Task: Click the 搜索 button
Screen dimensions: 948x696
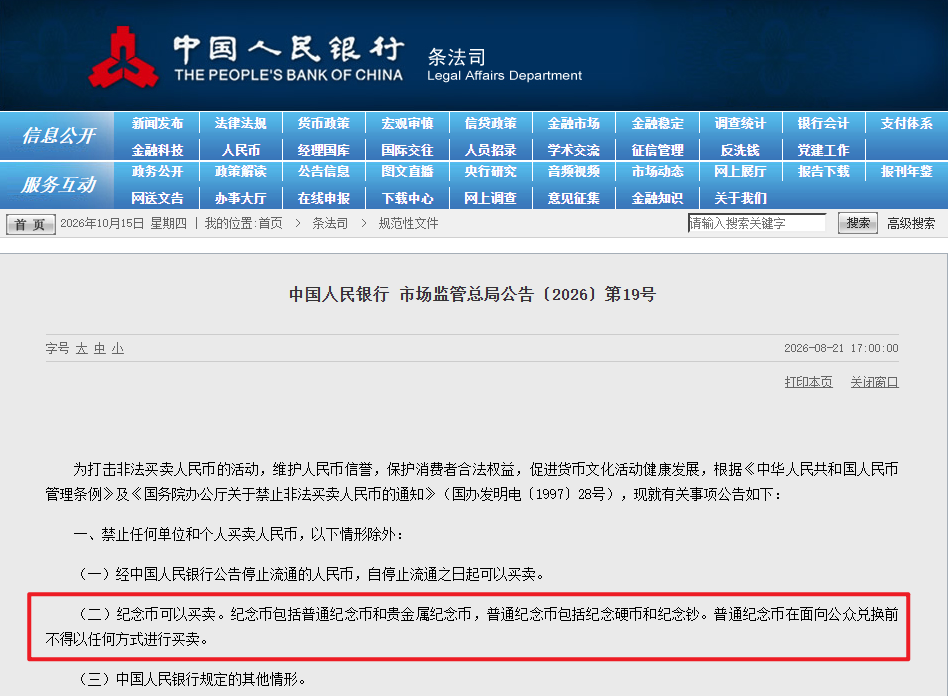Action: click(x=858, y=223)
